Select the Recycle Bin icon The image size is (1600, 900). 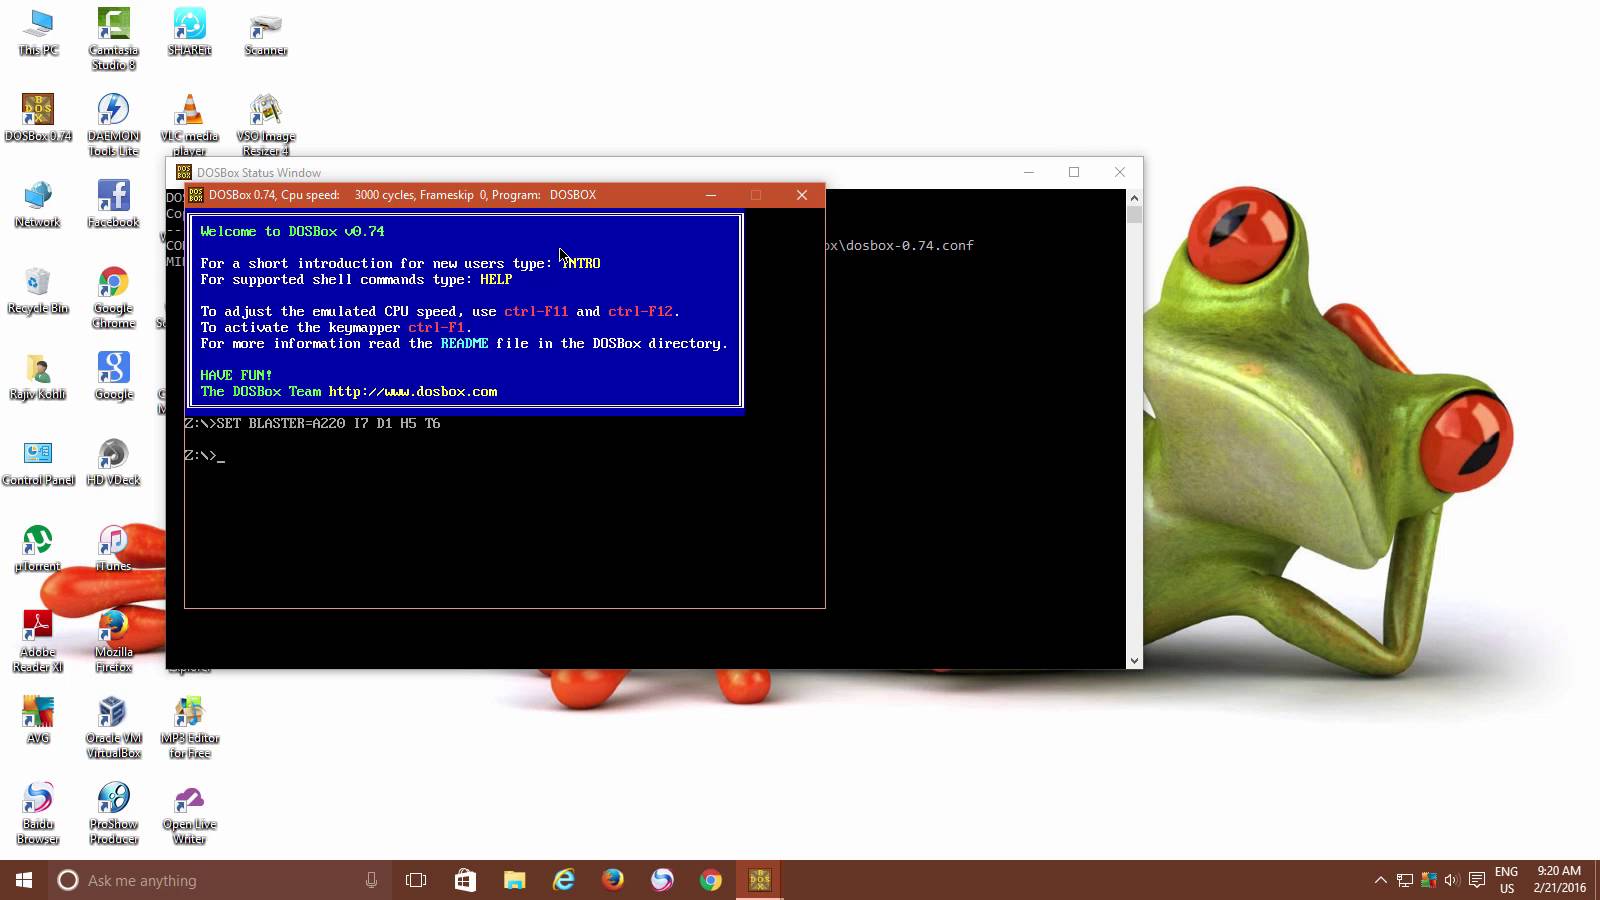[x=38, y=290]
